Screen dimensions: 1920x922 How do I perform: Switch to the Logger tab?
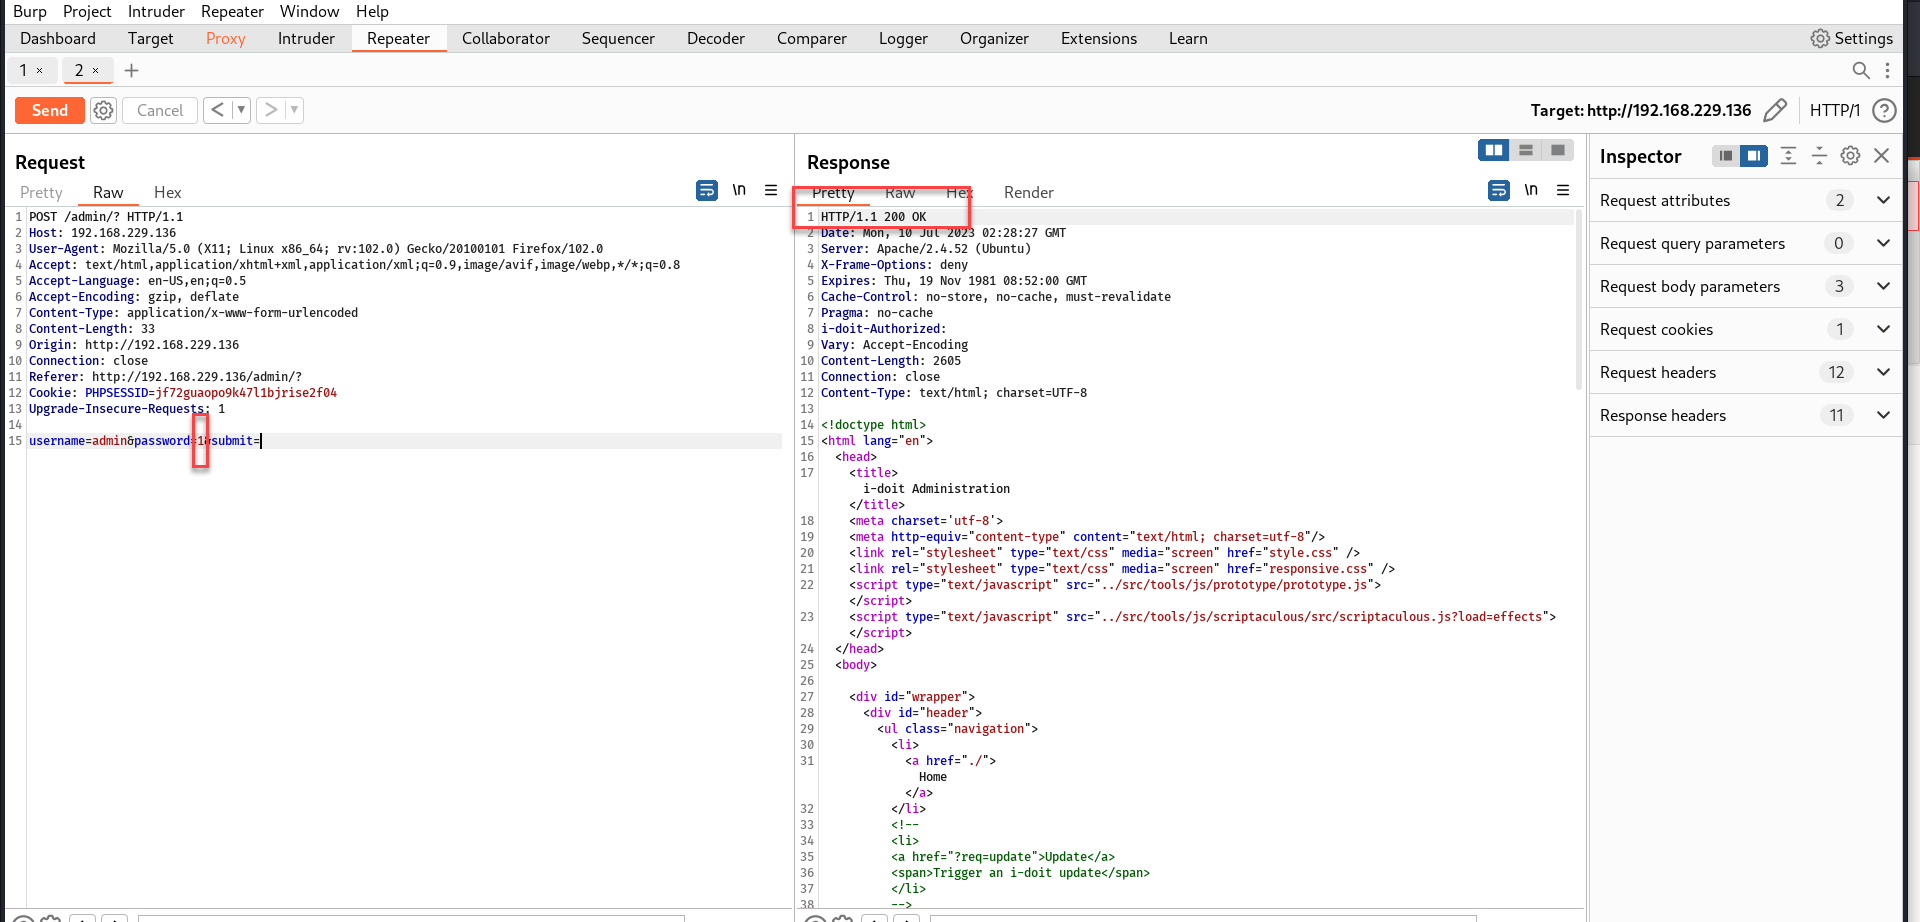tap(903, 38)
